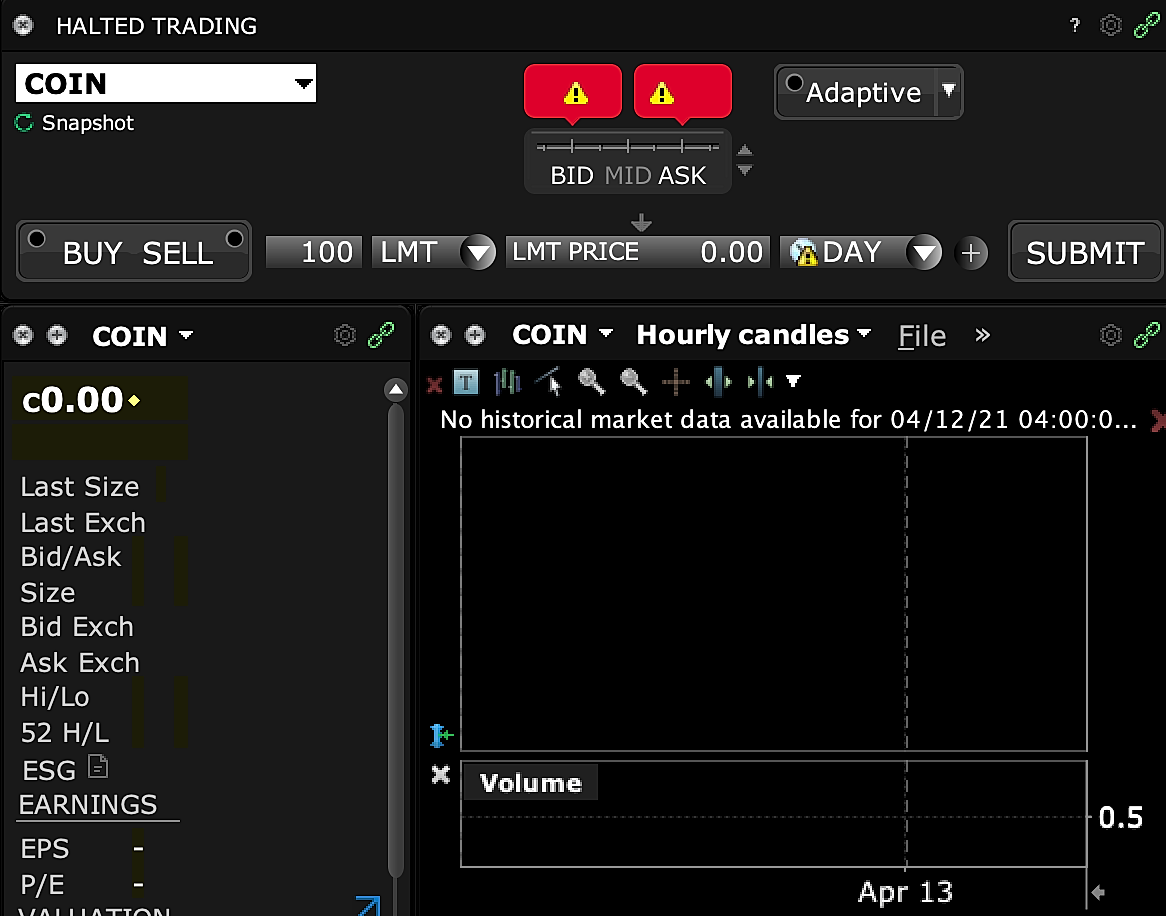The width and height of the screenshot is (1166, 916).
Task: Click the widen bar spacing icon
Action: [718, 382]
